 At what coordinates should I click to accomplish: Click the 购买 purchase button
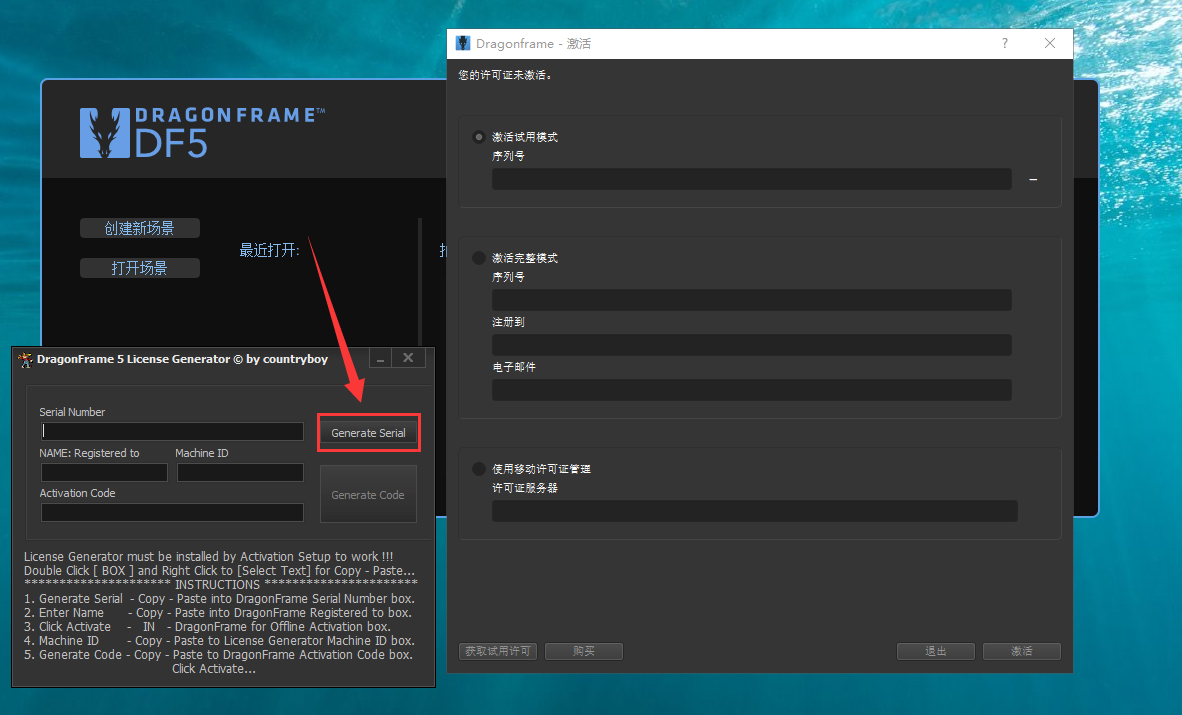coord(583,651)
